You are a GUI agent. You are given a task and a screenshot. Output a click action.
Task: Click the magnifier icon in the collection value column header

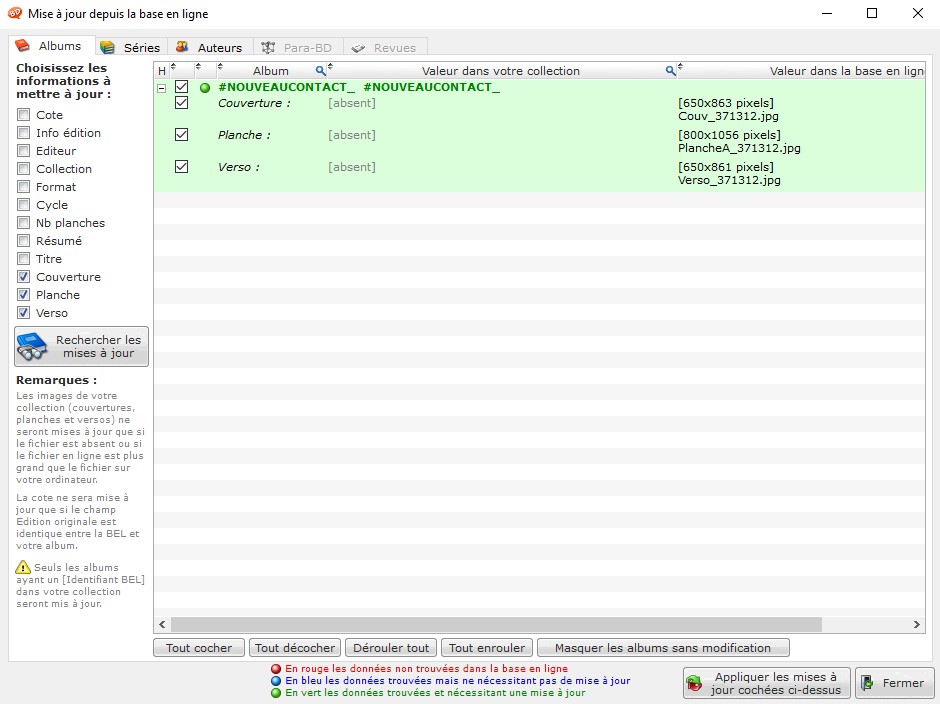tap(671, 71)
